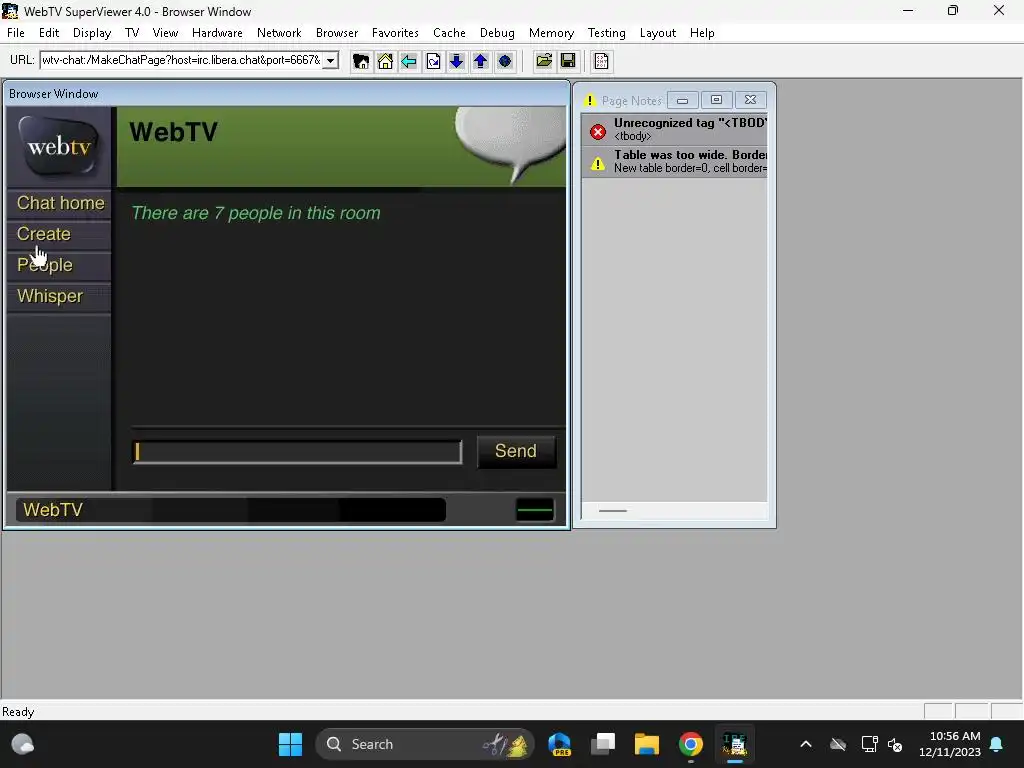Viewport: 1024px width, 768px height.
Task: Click the yellow house Home icon
Action: coord(385,61)
